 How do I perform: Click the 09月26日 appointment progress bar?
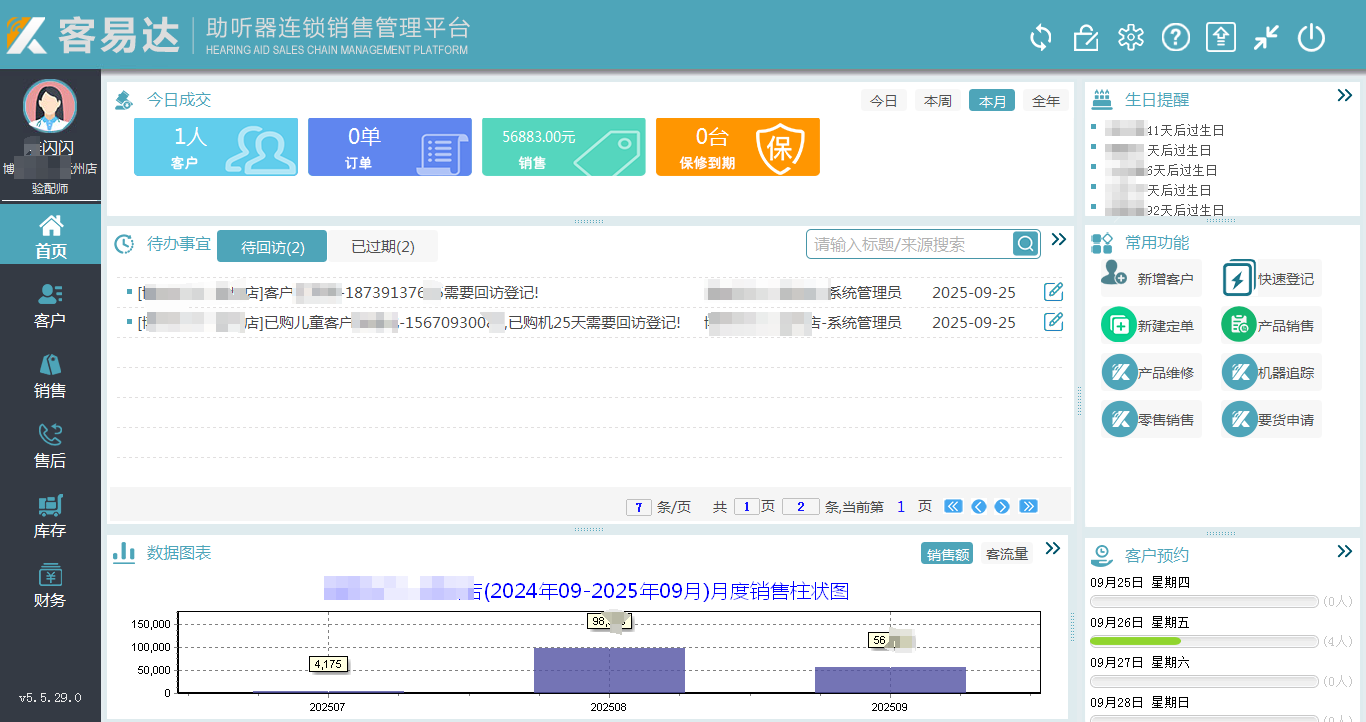coord(1203,641)
